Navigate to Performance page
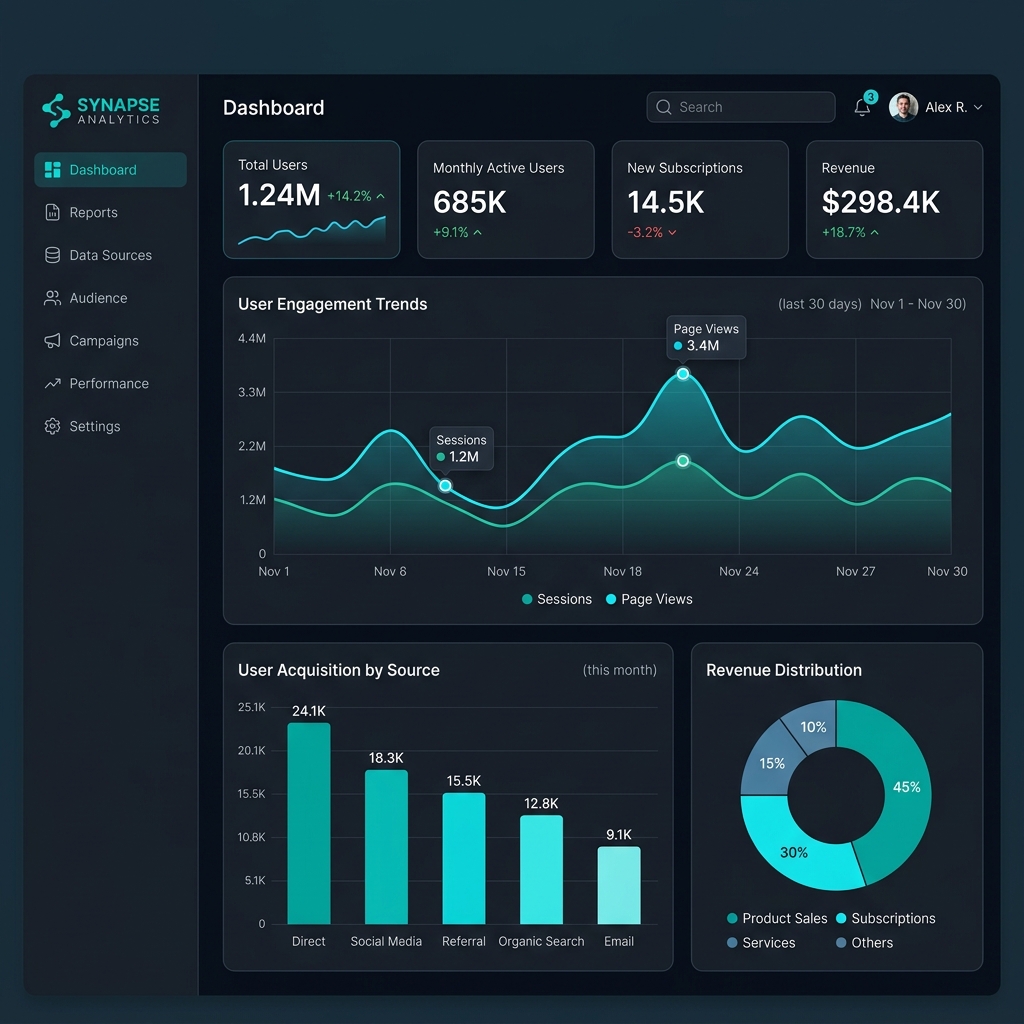 (x=109, y=383)
